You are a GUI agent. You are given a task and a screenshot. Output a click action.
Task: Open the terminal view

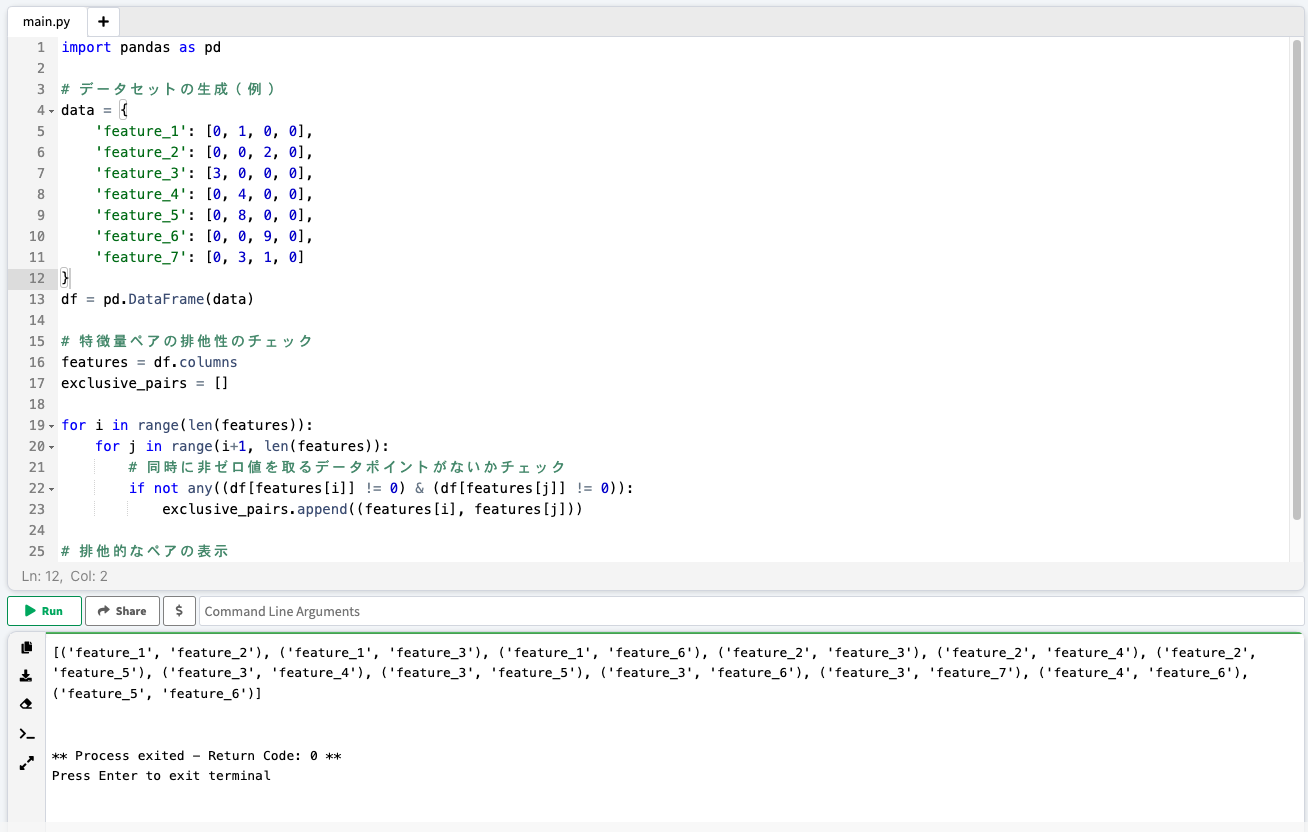tap(26, 733)
